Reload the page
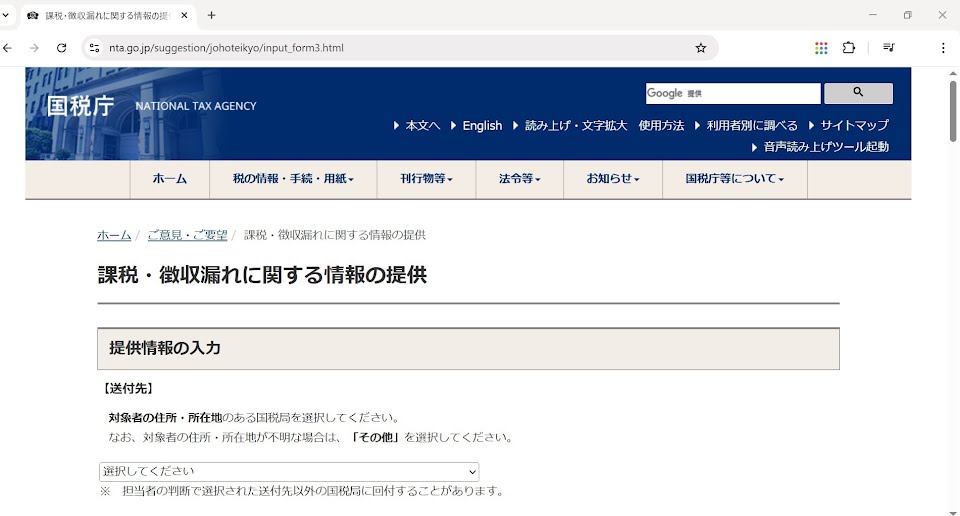The width and height of the screenshot is (960, 516). tap(61, 48)
